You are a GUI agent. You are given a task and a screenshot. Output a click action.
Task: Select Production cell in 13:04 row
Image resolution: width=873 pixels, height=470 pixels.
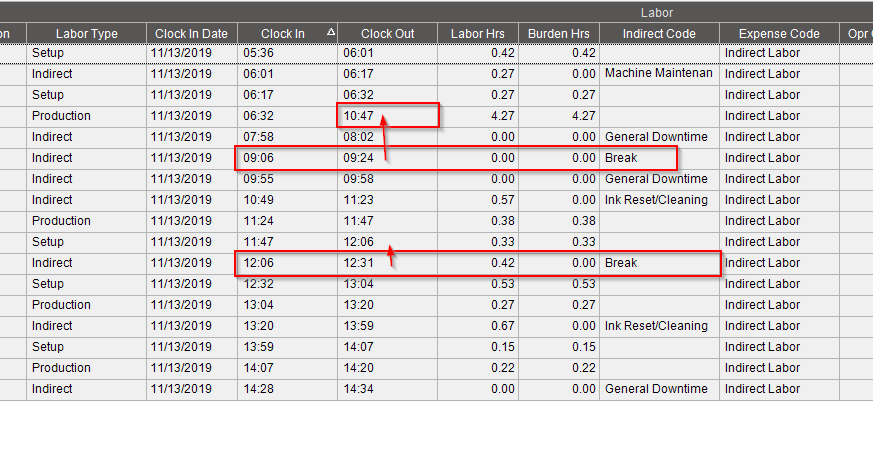coord(86,305)
